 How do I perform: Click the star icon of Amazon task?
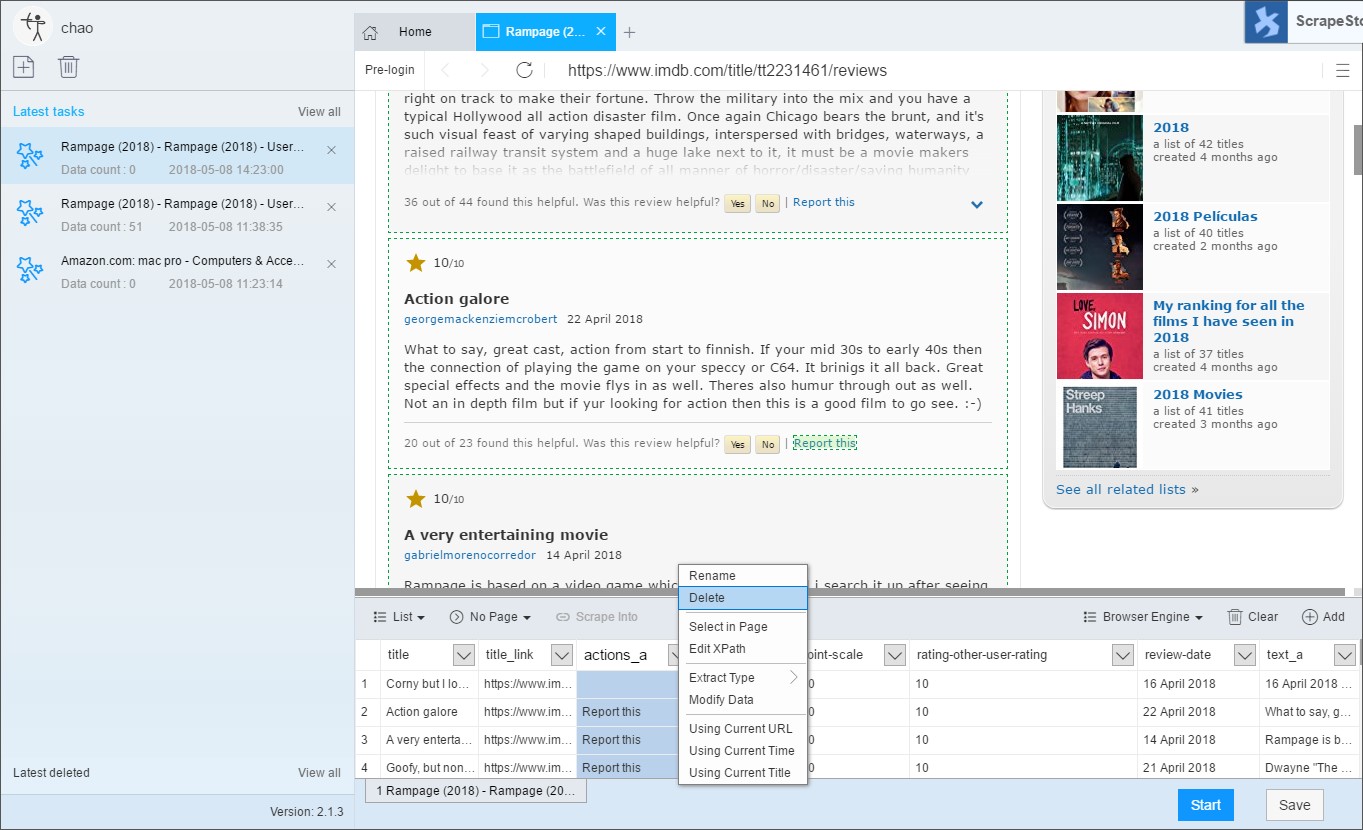tap(30, 270)
